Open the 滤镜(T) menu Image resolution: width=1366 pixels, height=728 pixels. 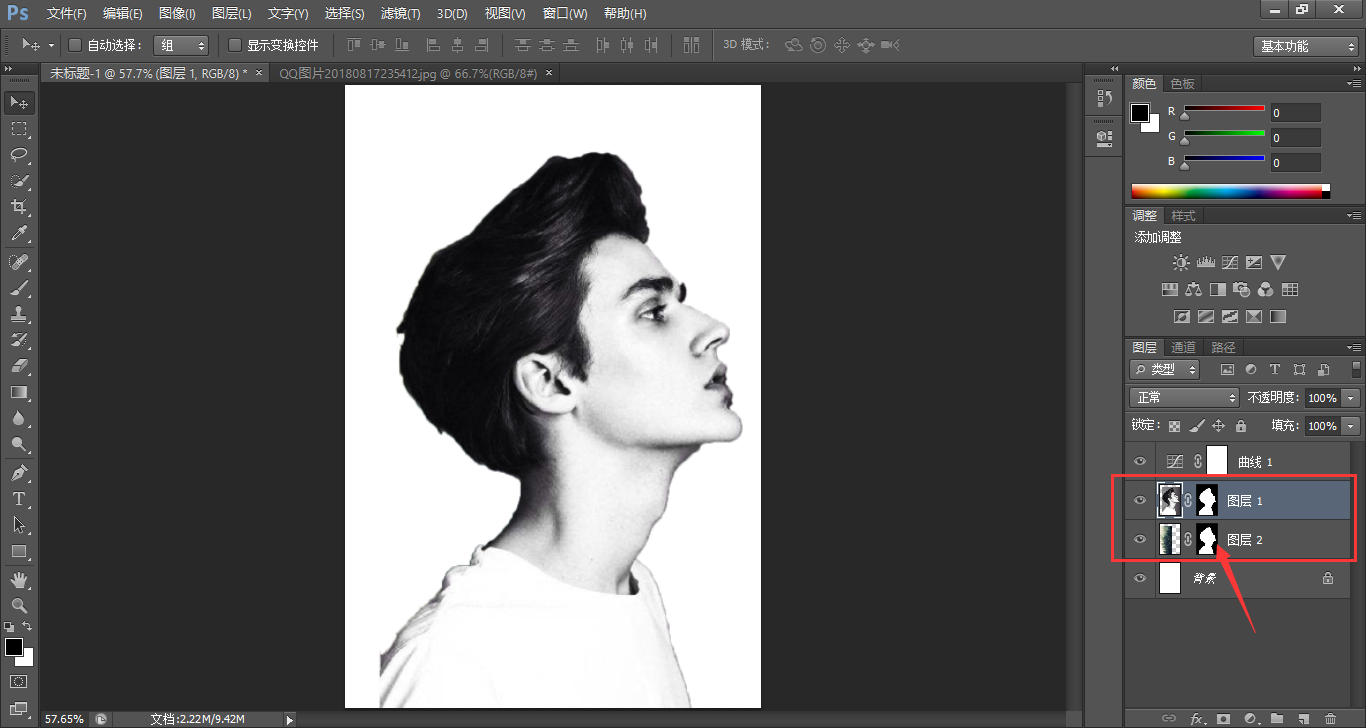pyautogui.click(x=400, y=14)
